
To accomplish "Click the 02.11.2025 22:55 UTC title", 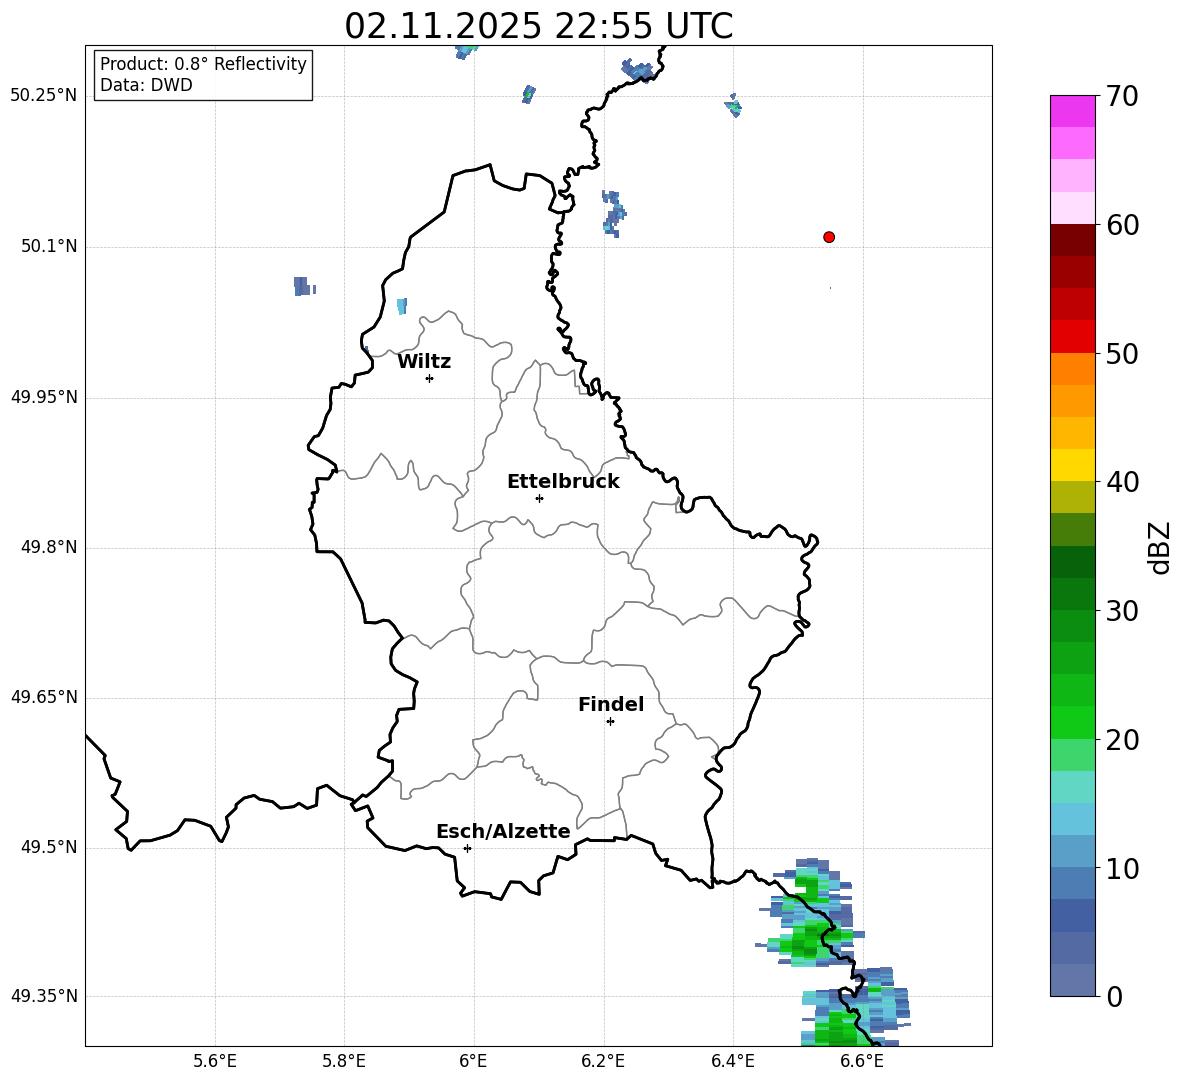I will [538, 26].
